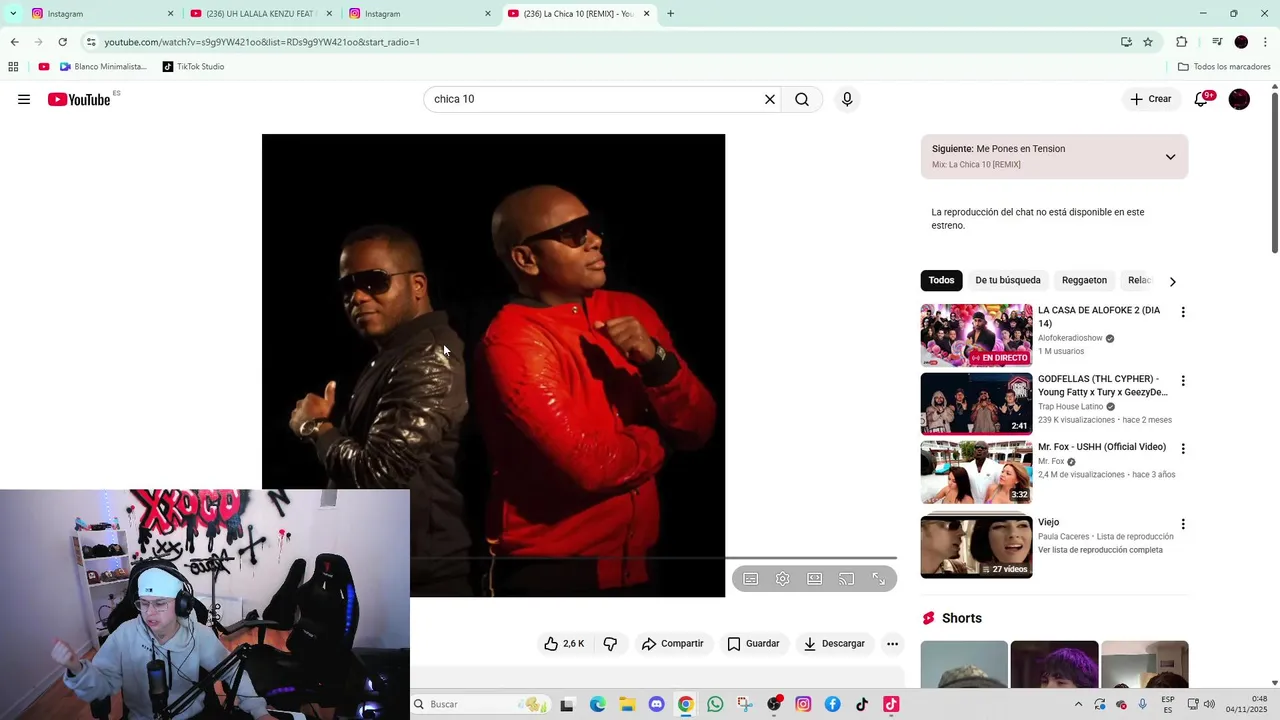The height and width of the screenshot is (720, 1280).
Task: Switch to theater mode in the player
Action: [x=815, y=579]
